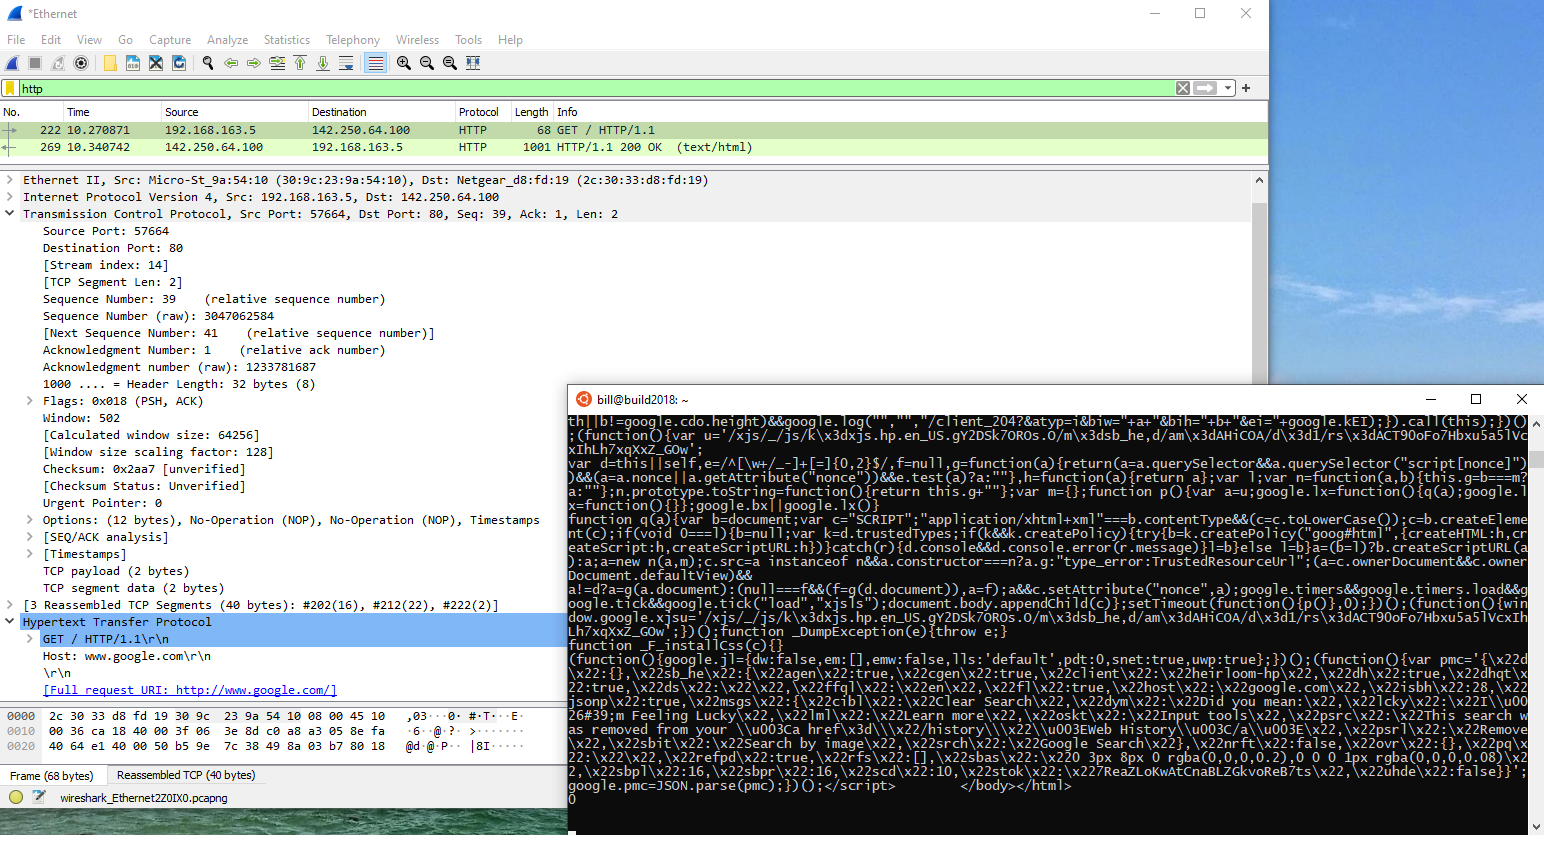Open capture options gear icon
Screen dimensions: 1544x854
81,63
